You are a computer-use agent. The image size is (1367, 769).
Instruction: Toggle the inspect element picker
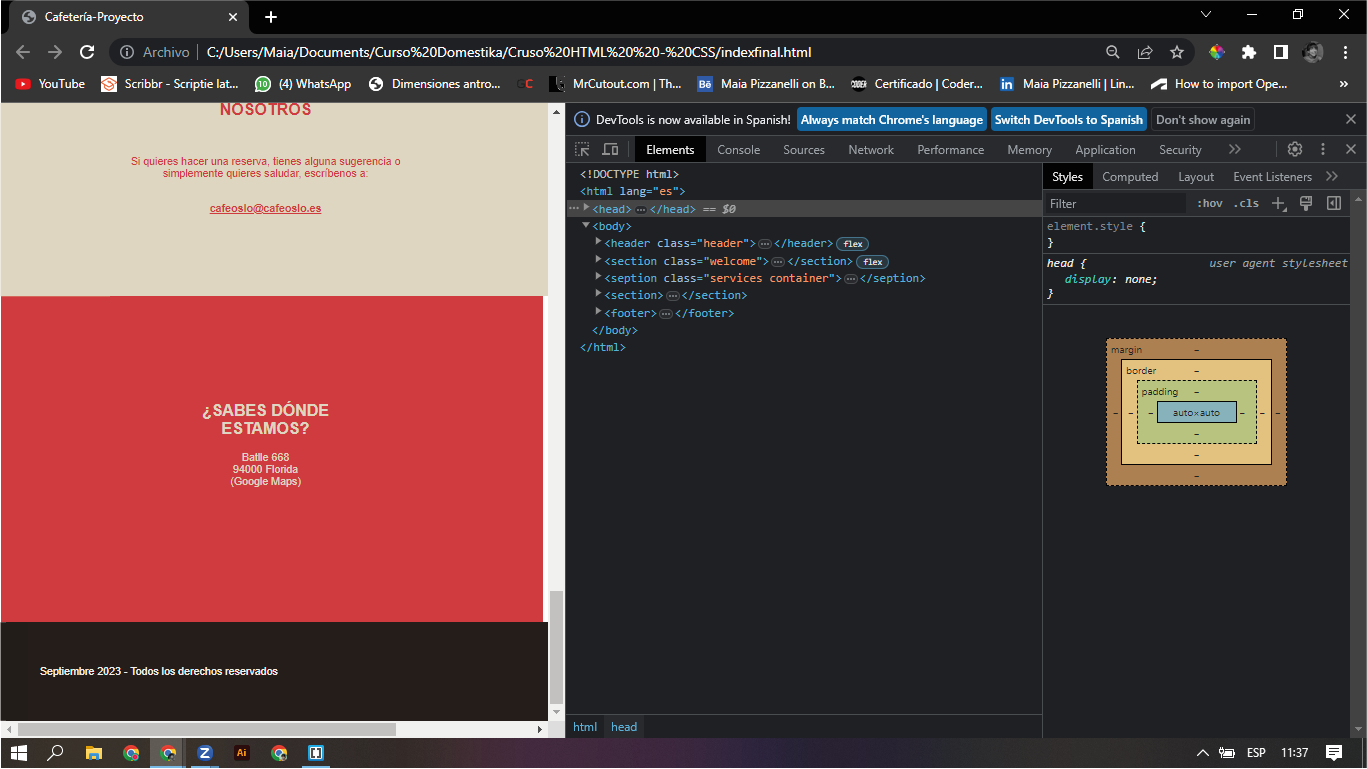click(582, 149)
